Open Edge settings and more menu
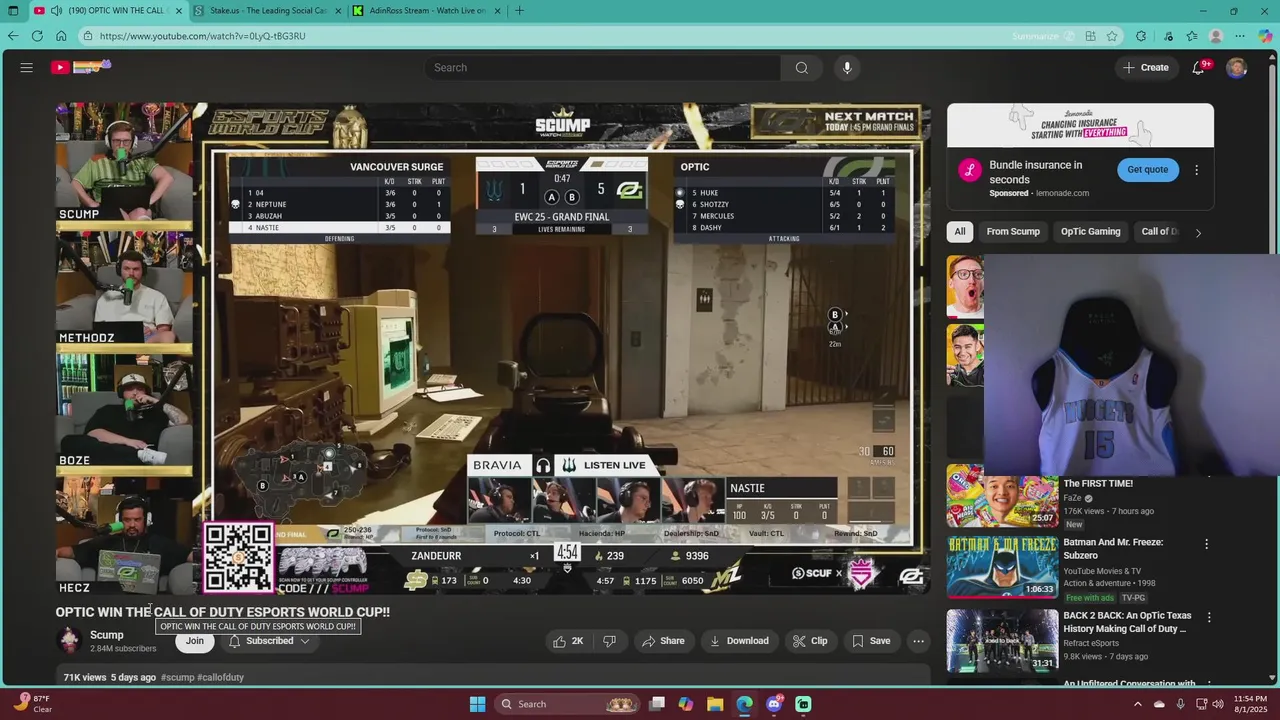This screenshot has width=1280, height=720. pos(1240,36)
